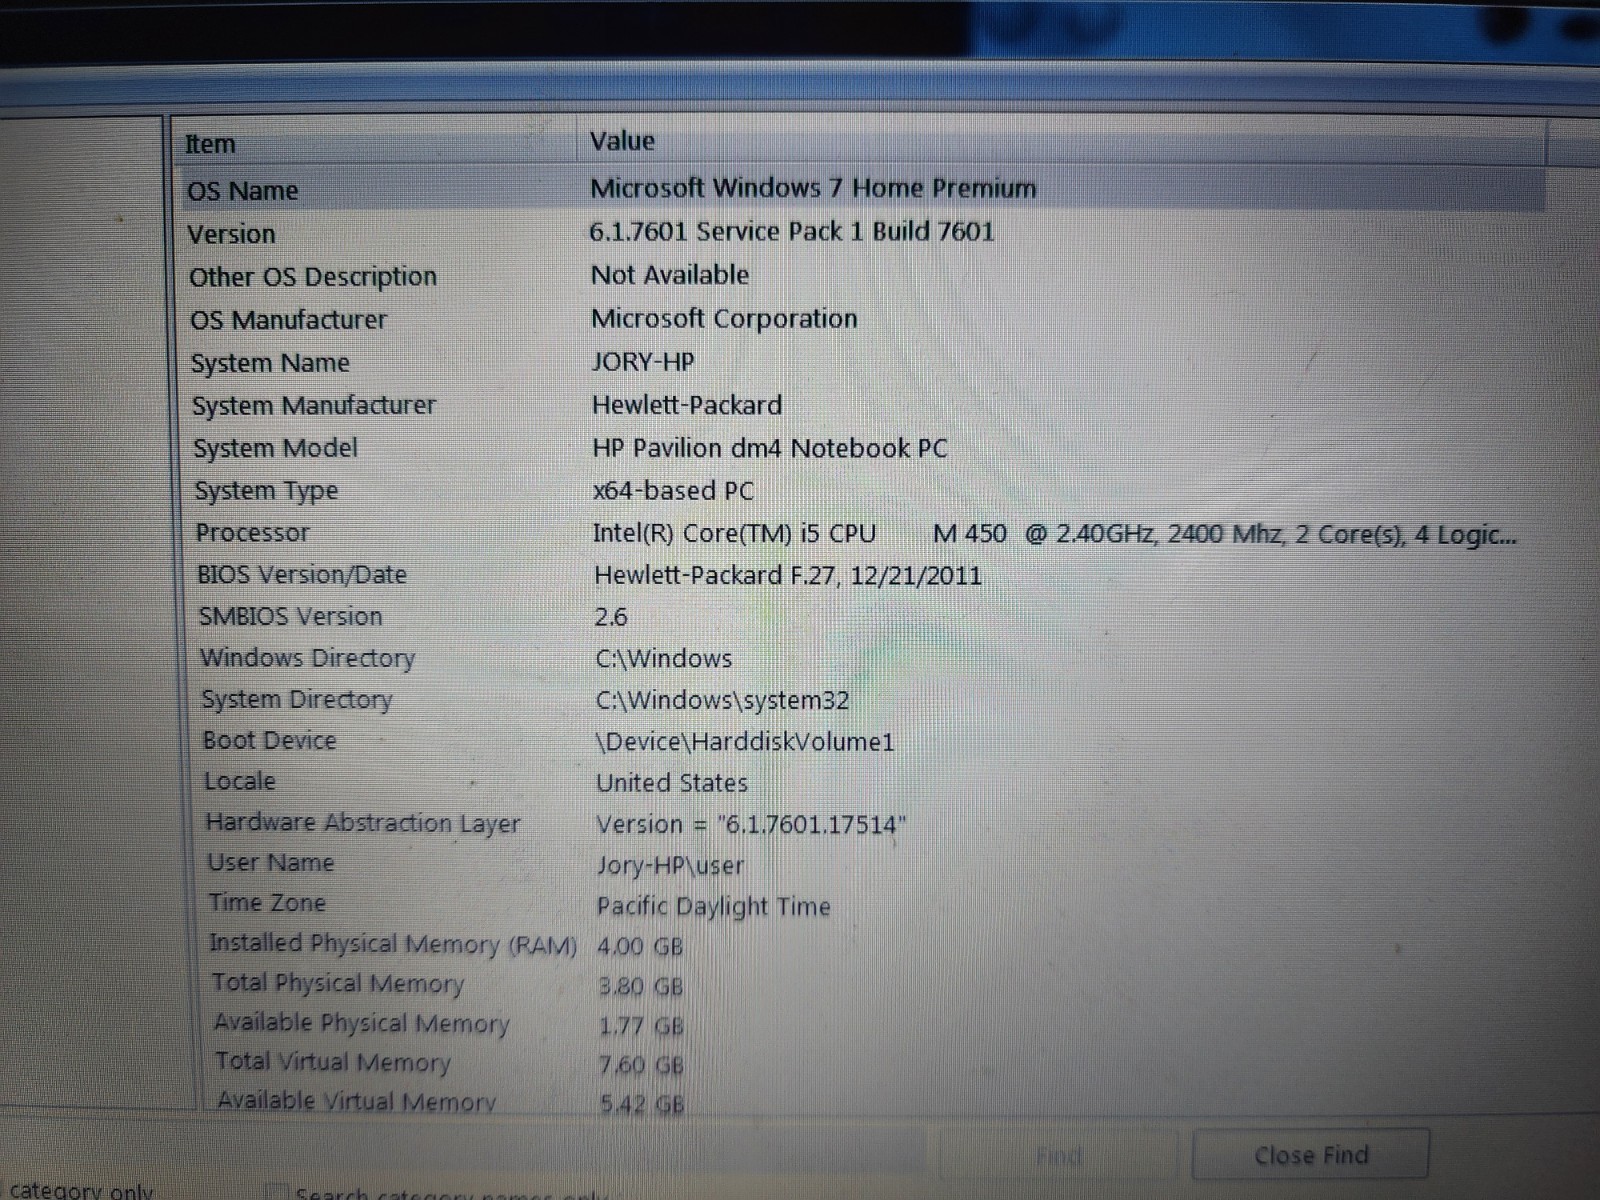Click the value Jory-HP\user
1600x1200 pixels.
[x=670, y=865]
